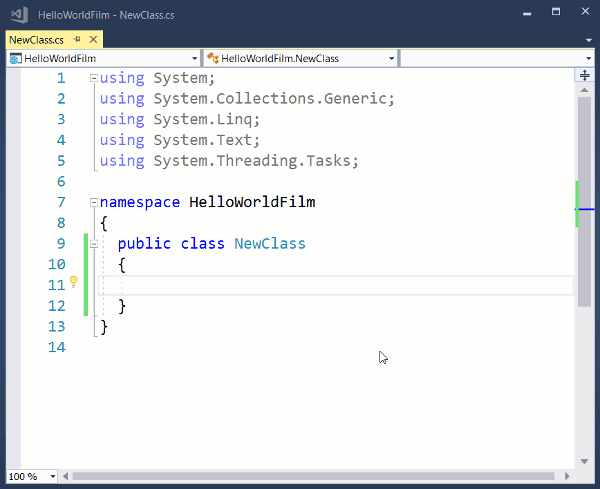
Task: Open the document tab overflow list arrow
Action: click(588, 40)
